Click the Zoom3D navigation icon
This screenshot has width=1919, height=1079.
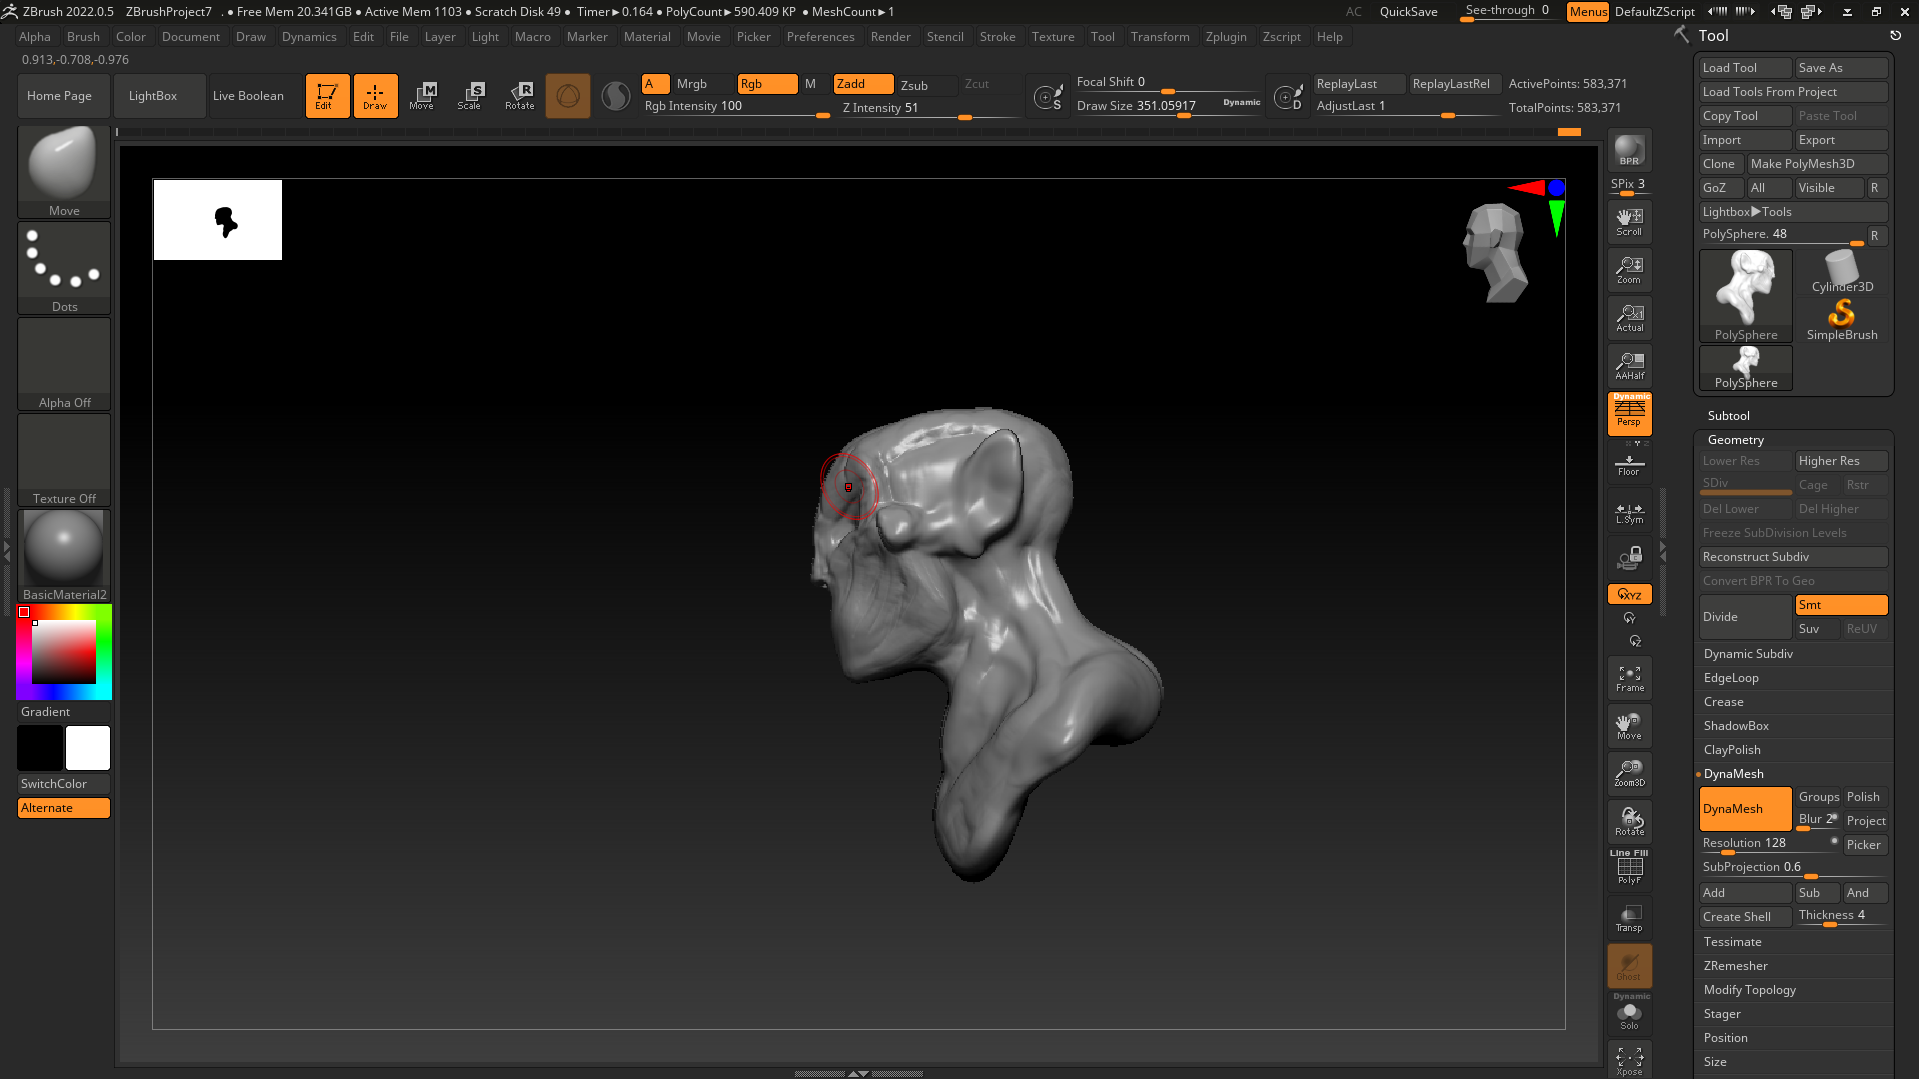click(x=1629, y=773)
